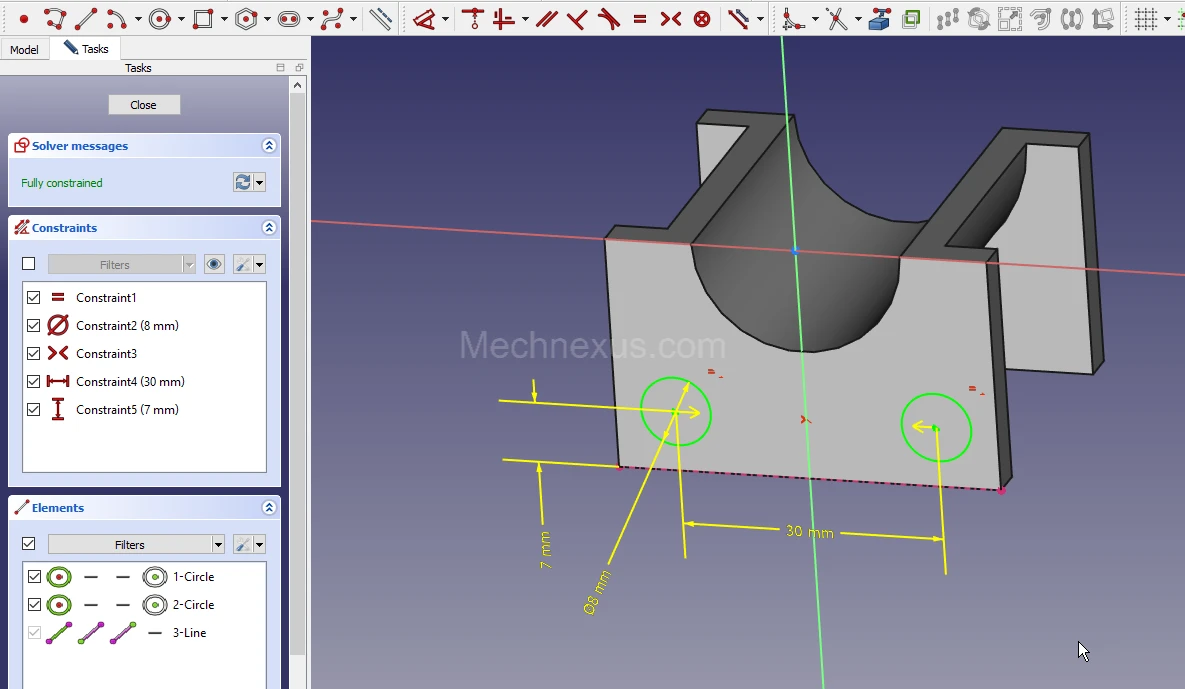Apply the parallel constraint tool
This screenshot has height=689, width=1185.
(x=546, y=19)
